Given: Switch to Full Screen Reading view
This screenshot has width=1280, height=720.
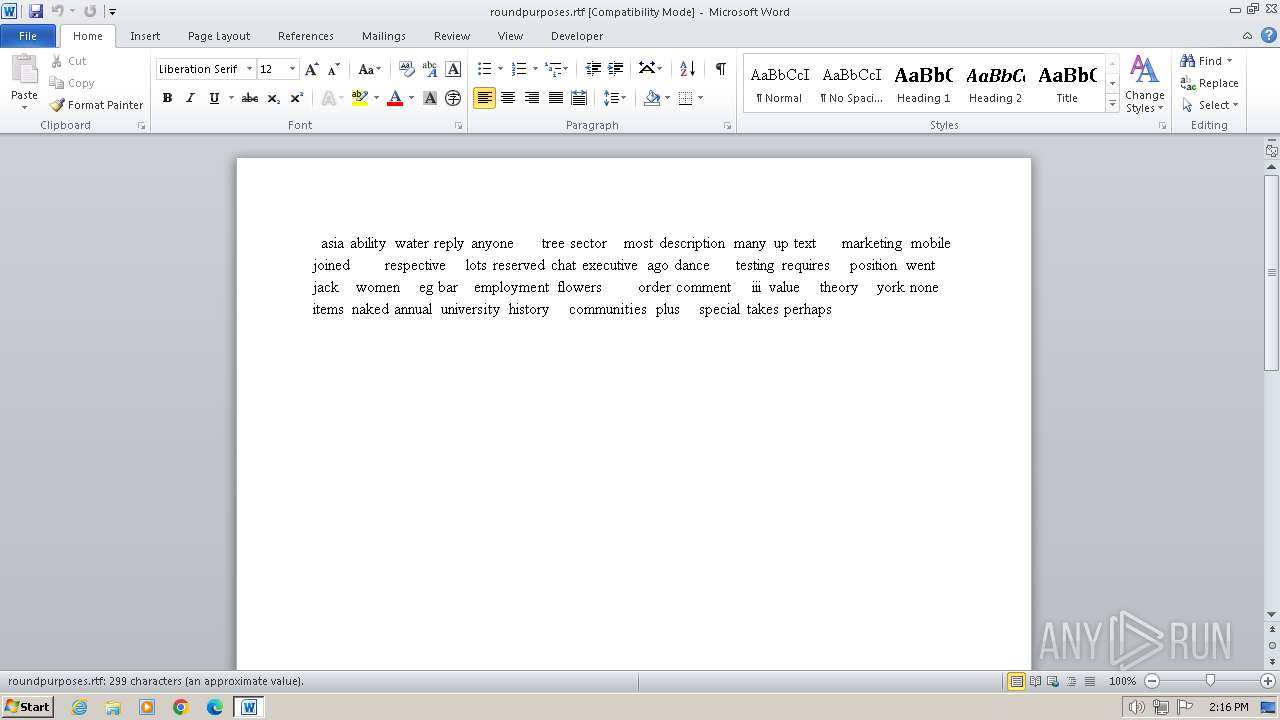Looking at the screenshot, I should click(1035, 681).
